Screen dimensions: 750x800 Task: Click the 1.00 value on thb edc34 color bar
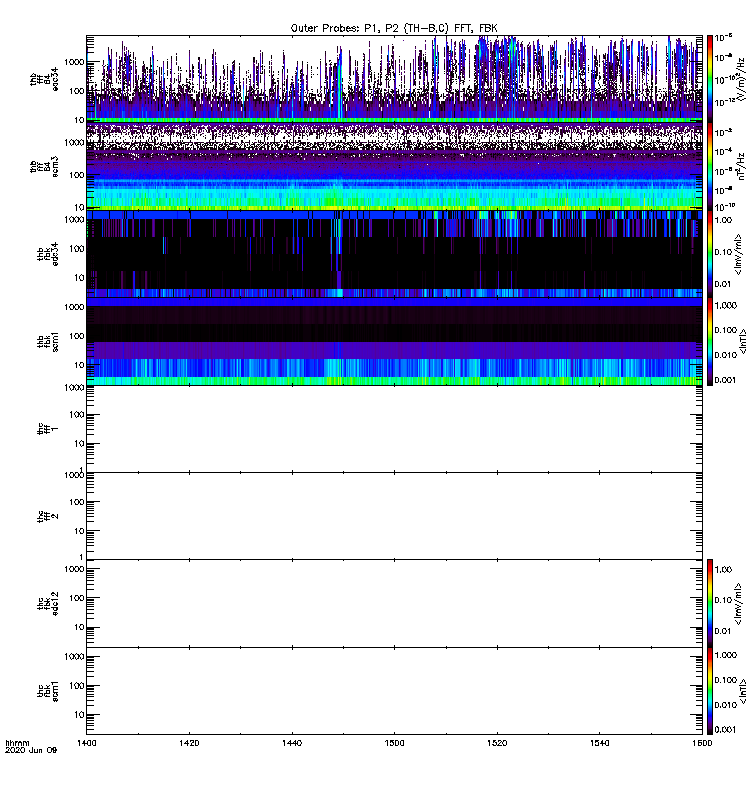point(723,220)
